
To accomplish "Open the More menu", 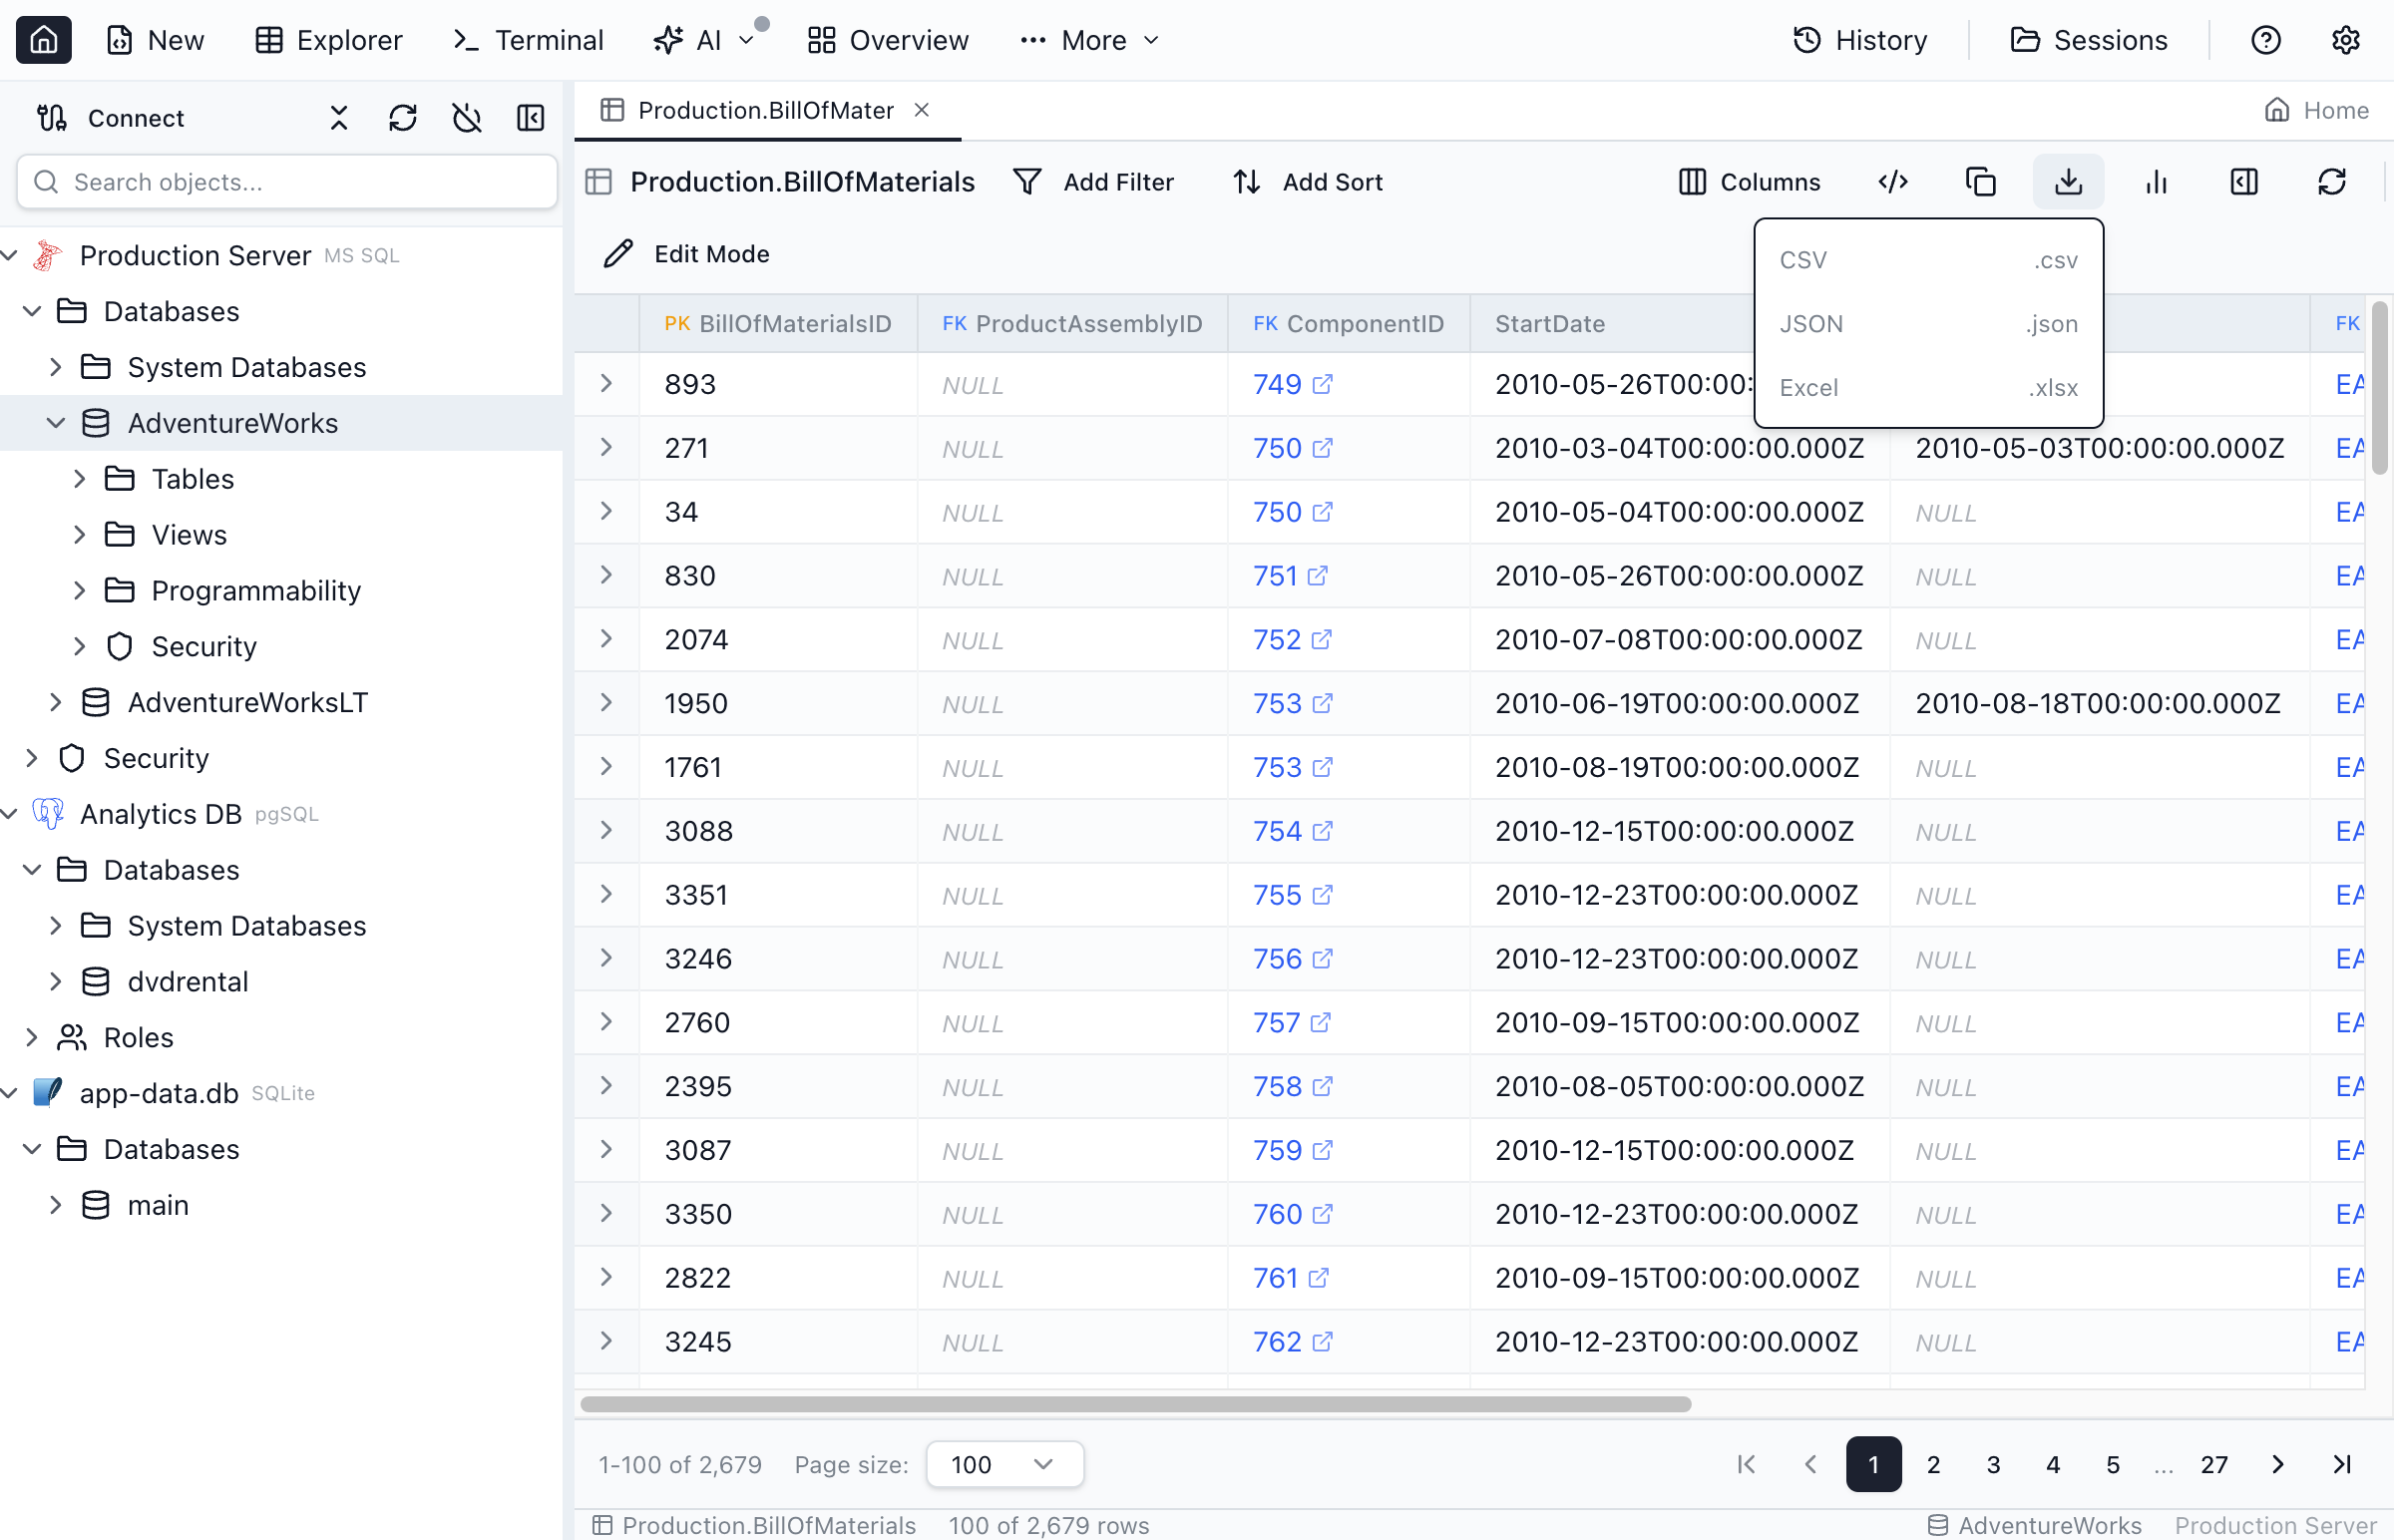I will coord(1088,40).
